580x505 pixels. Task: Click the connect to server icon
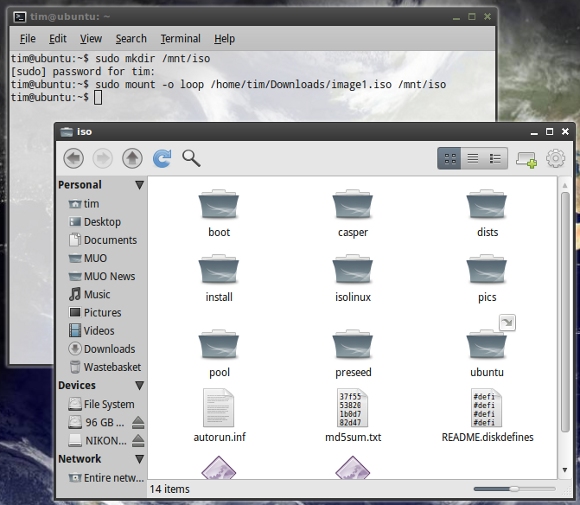[526, 159]
